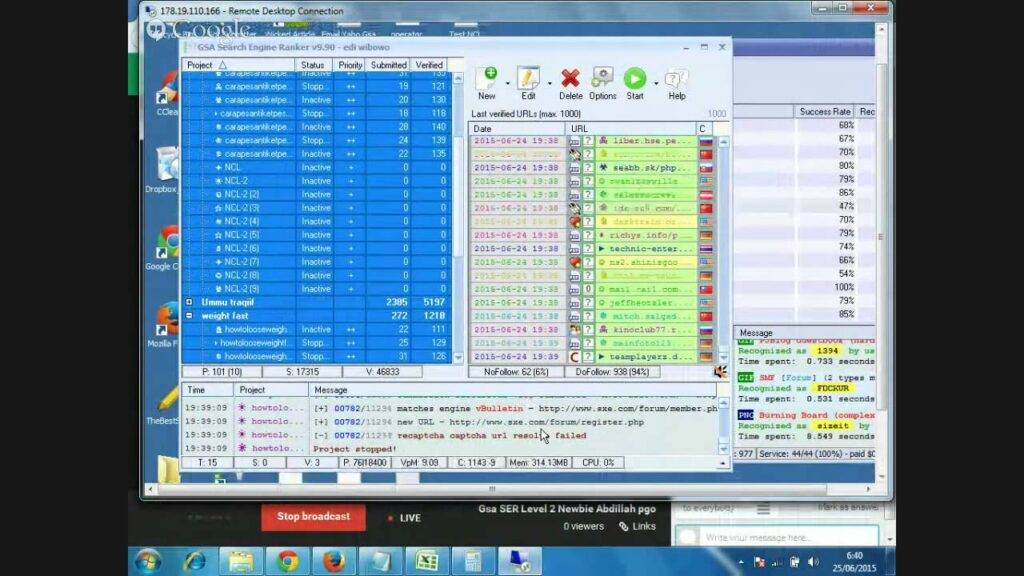Collapse the weight fast project group
This screenshot has height=576, width=1024.
tap(189, 315)
